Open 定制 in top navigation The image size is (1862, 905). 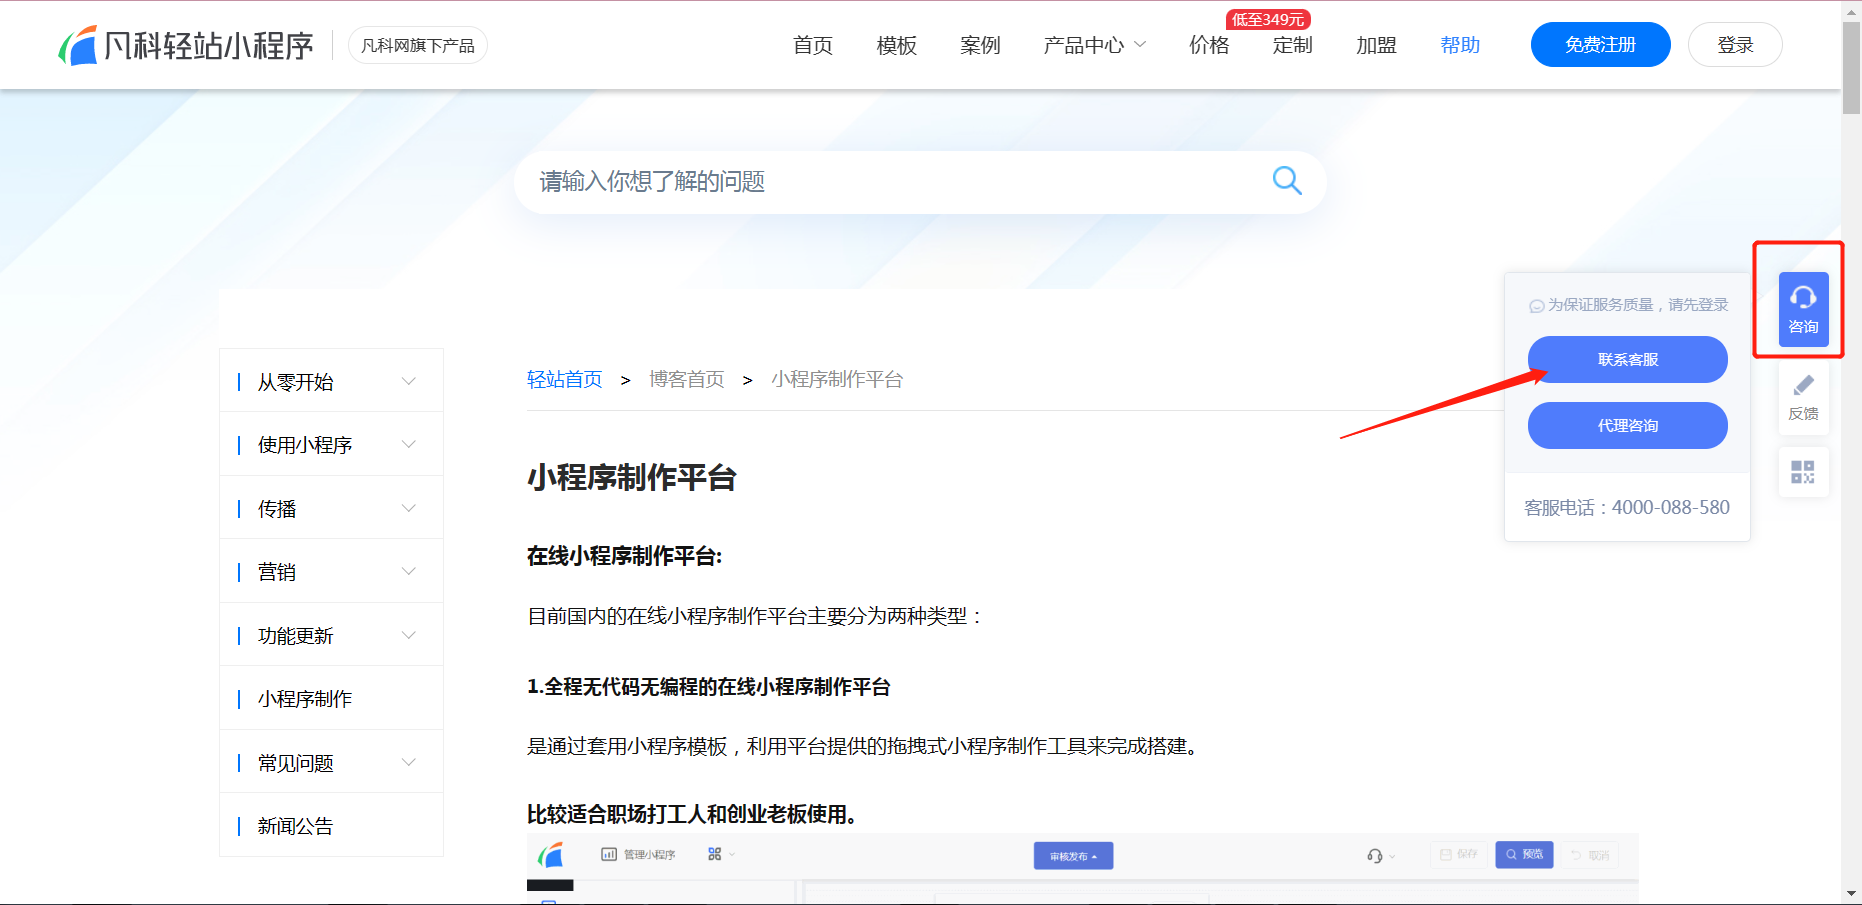click(x=1293, y=45)
